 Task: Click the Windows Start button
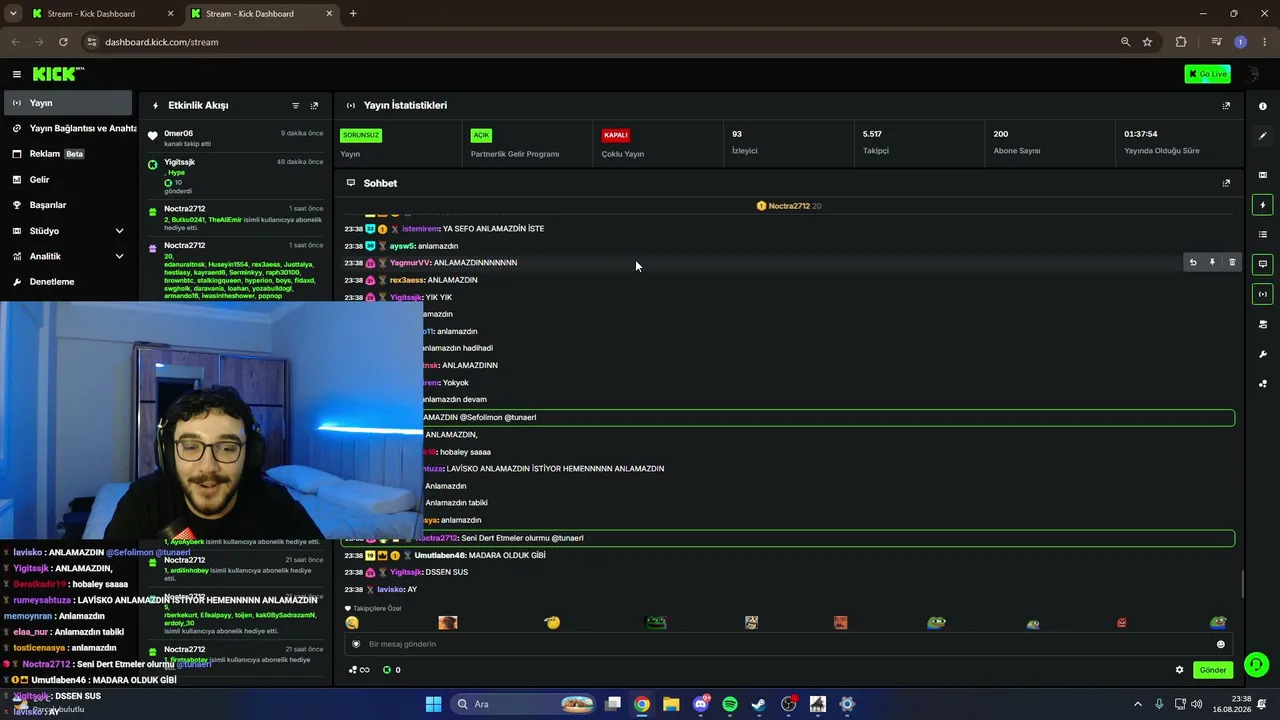(x=433, y=704)
